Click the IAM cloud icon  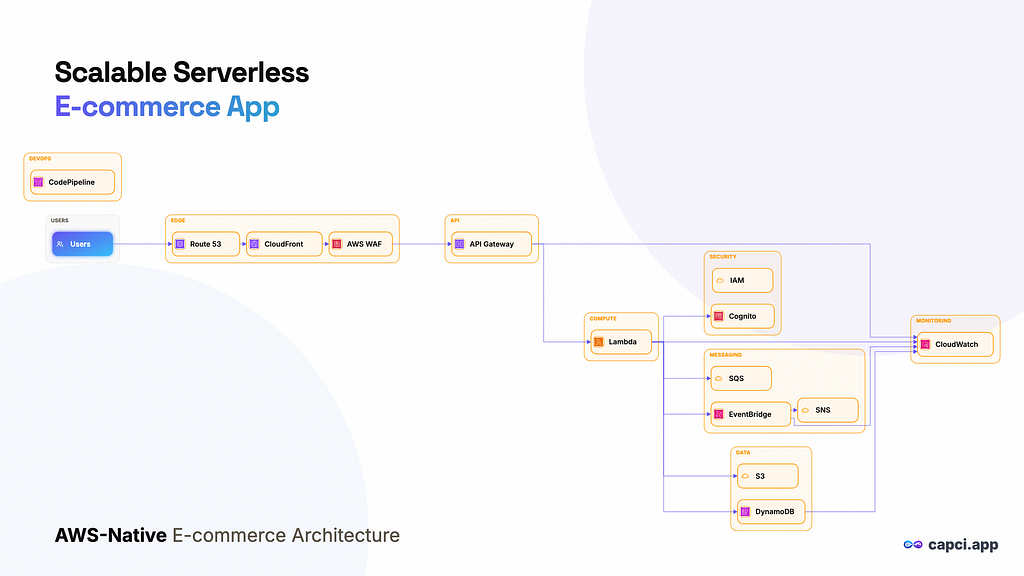click(720, 281)
